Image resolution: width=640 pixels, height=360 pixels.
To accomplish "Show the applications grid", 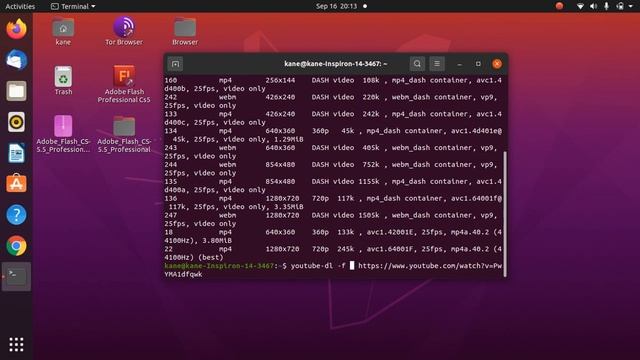I will tap(16, 344).
